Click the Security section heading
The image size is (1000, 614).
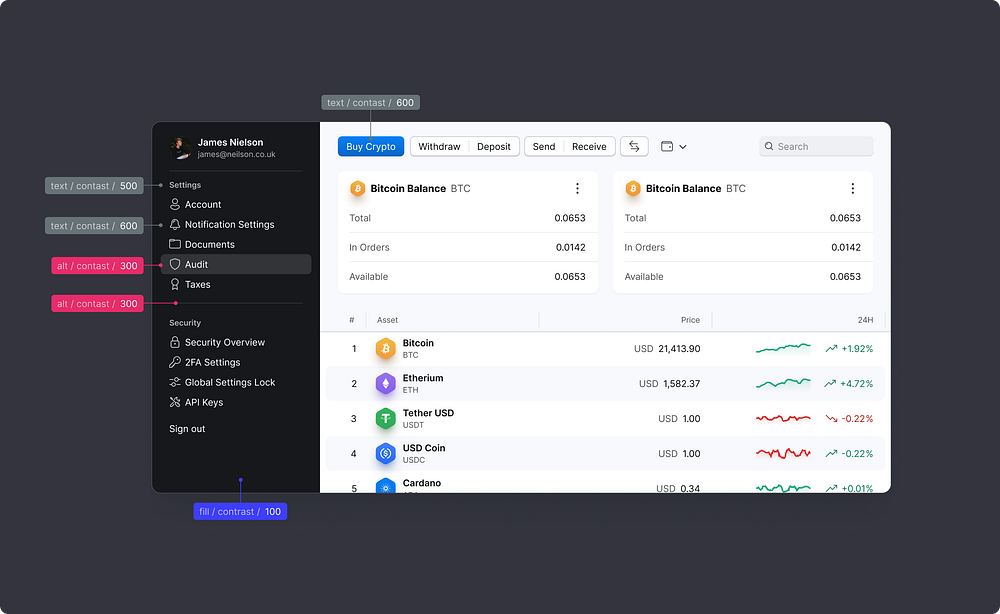tap(185, 323)
